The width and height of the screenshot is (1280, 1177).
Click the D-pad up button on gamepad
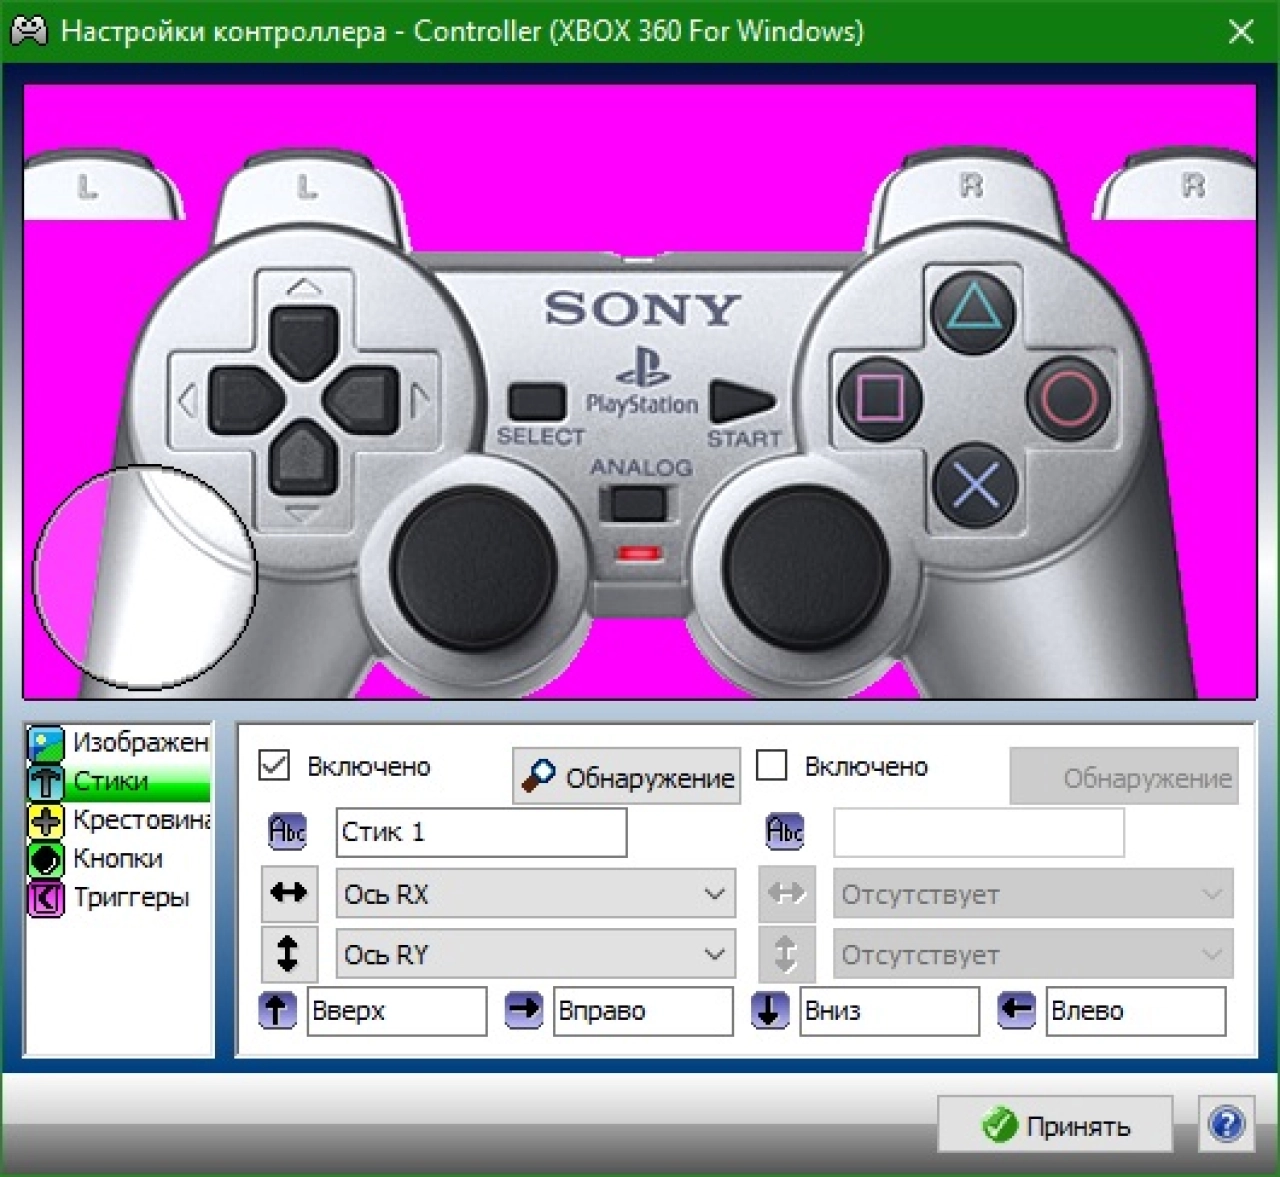click(303, 342)
